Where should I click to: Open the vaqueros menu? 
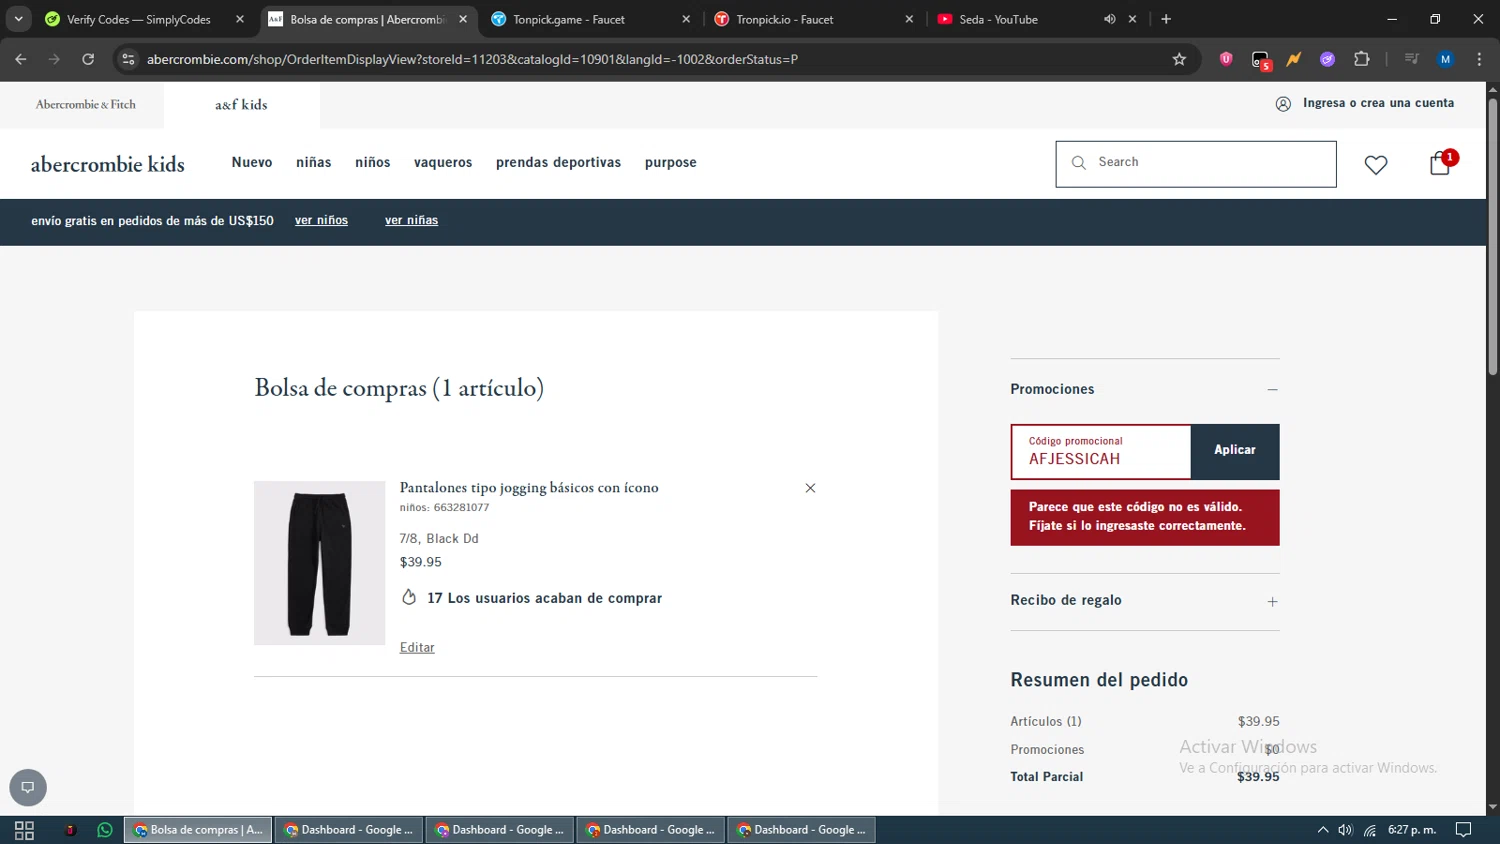click(443, 162)
